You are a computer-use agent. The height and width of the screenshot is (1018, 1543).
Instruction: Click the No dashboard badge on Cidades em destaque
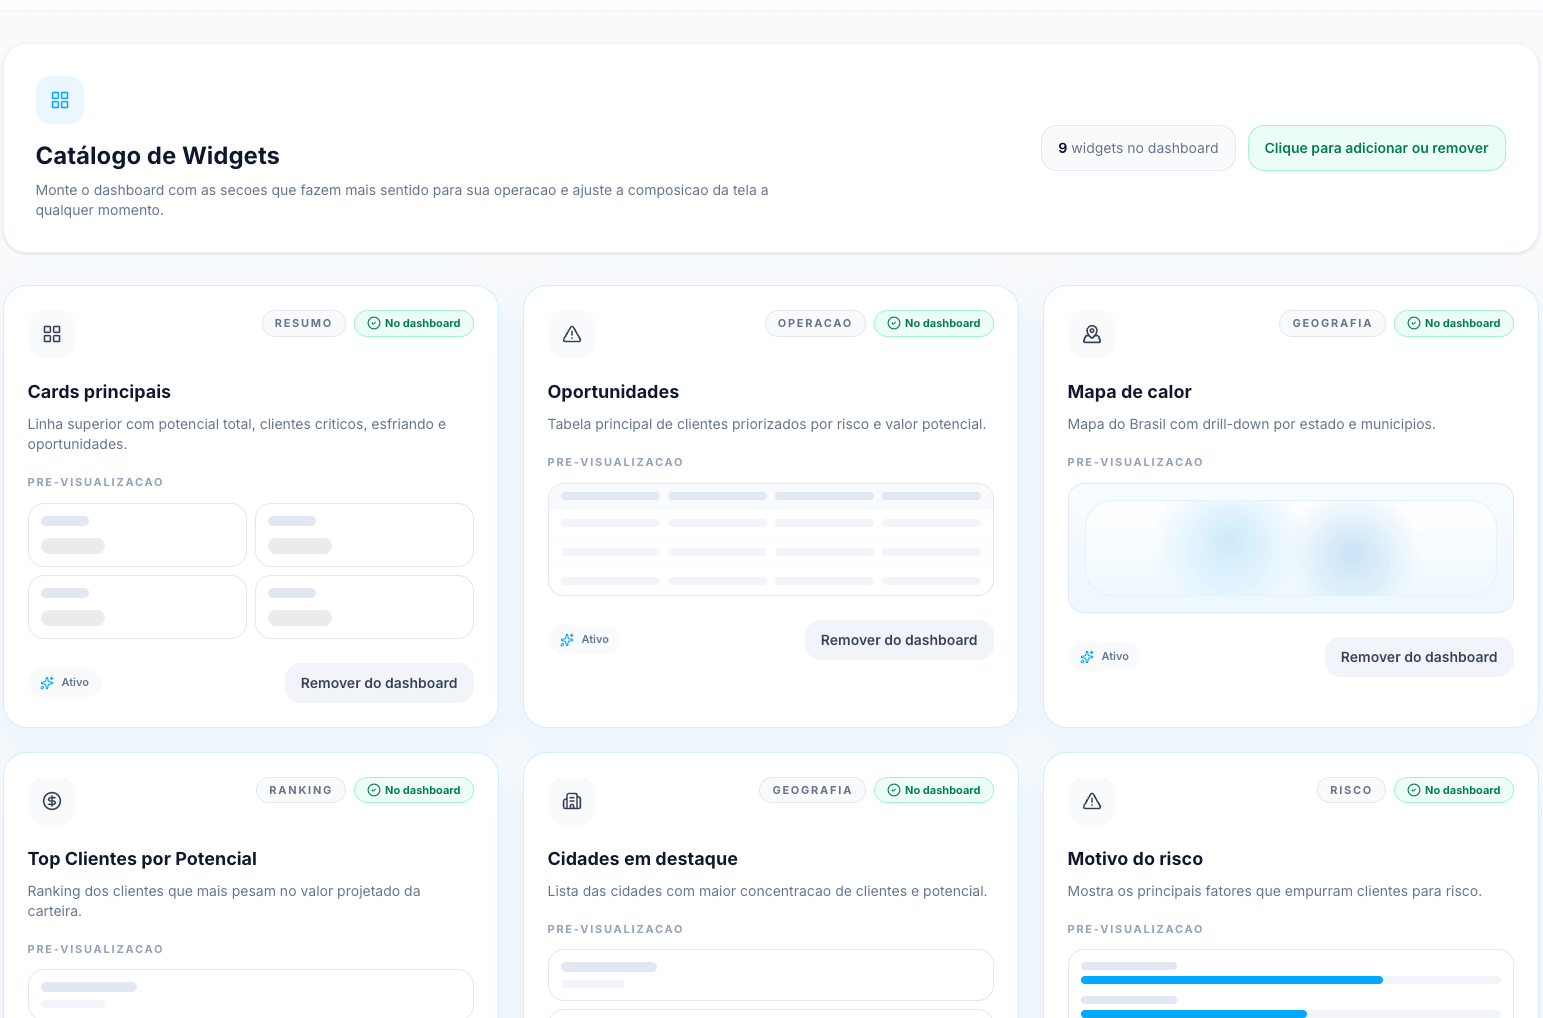[934, 790]
